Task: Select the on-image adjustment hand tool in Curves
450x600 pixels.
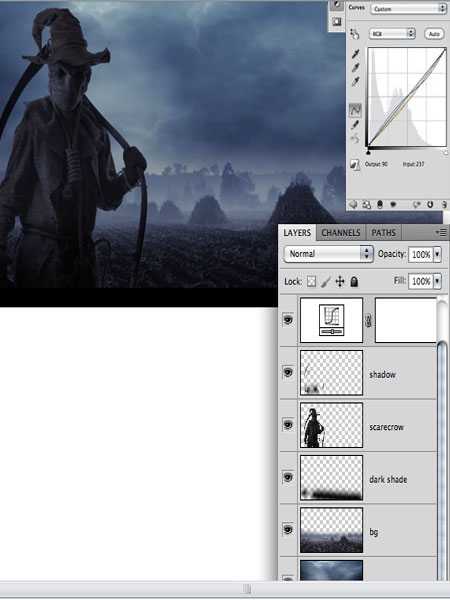Action: pyautogui.click(x=355, y=34)
